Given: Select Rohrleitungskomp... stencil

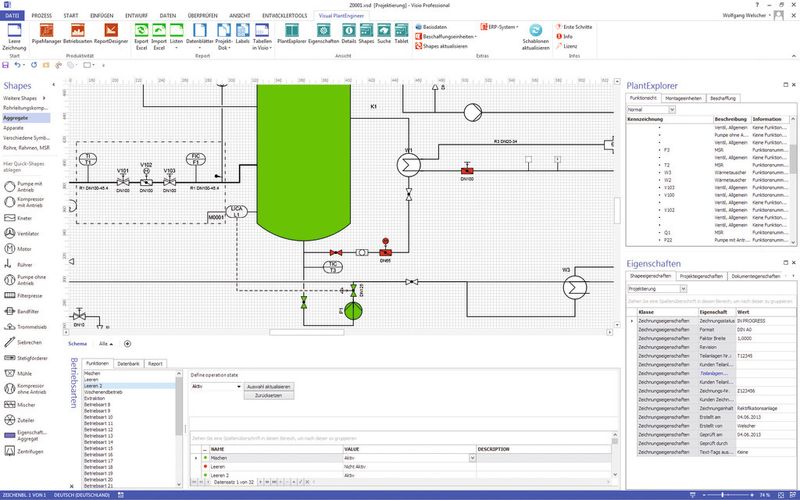Looking at the screenshot, I should point(26,108).
